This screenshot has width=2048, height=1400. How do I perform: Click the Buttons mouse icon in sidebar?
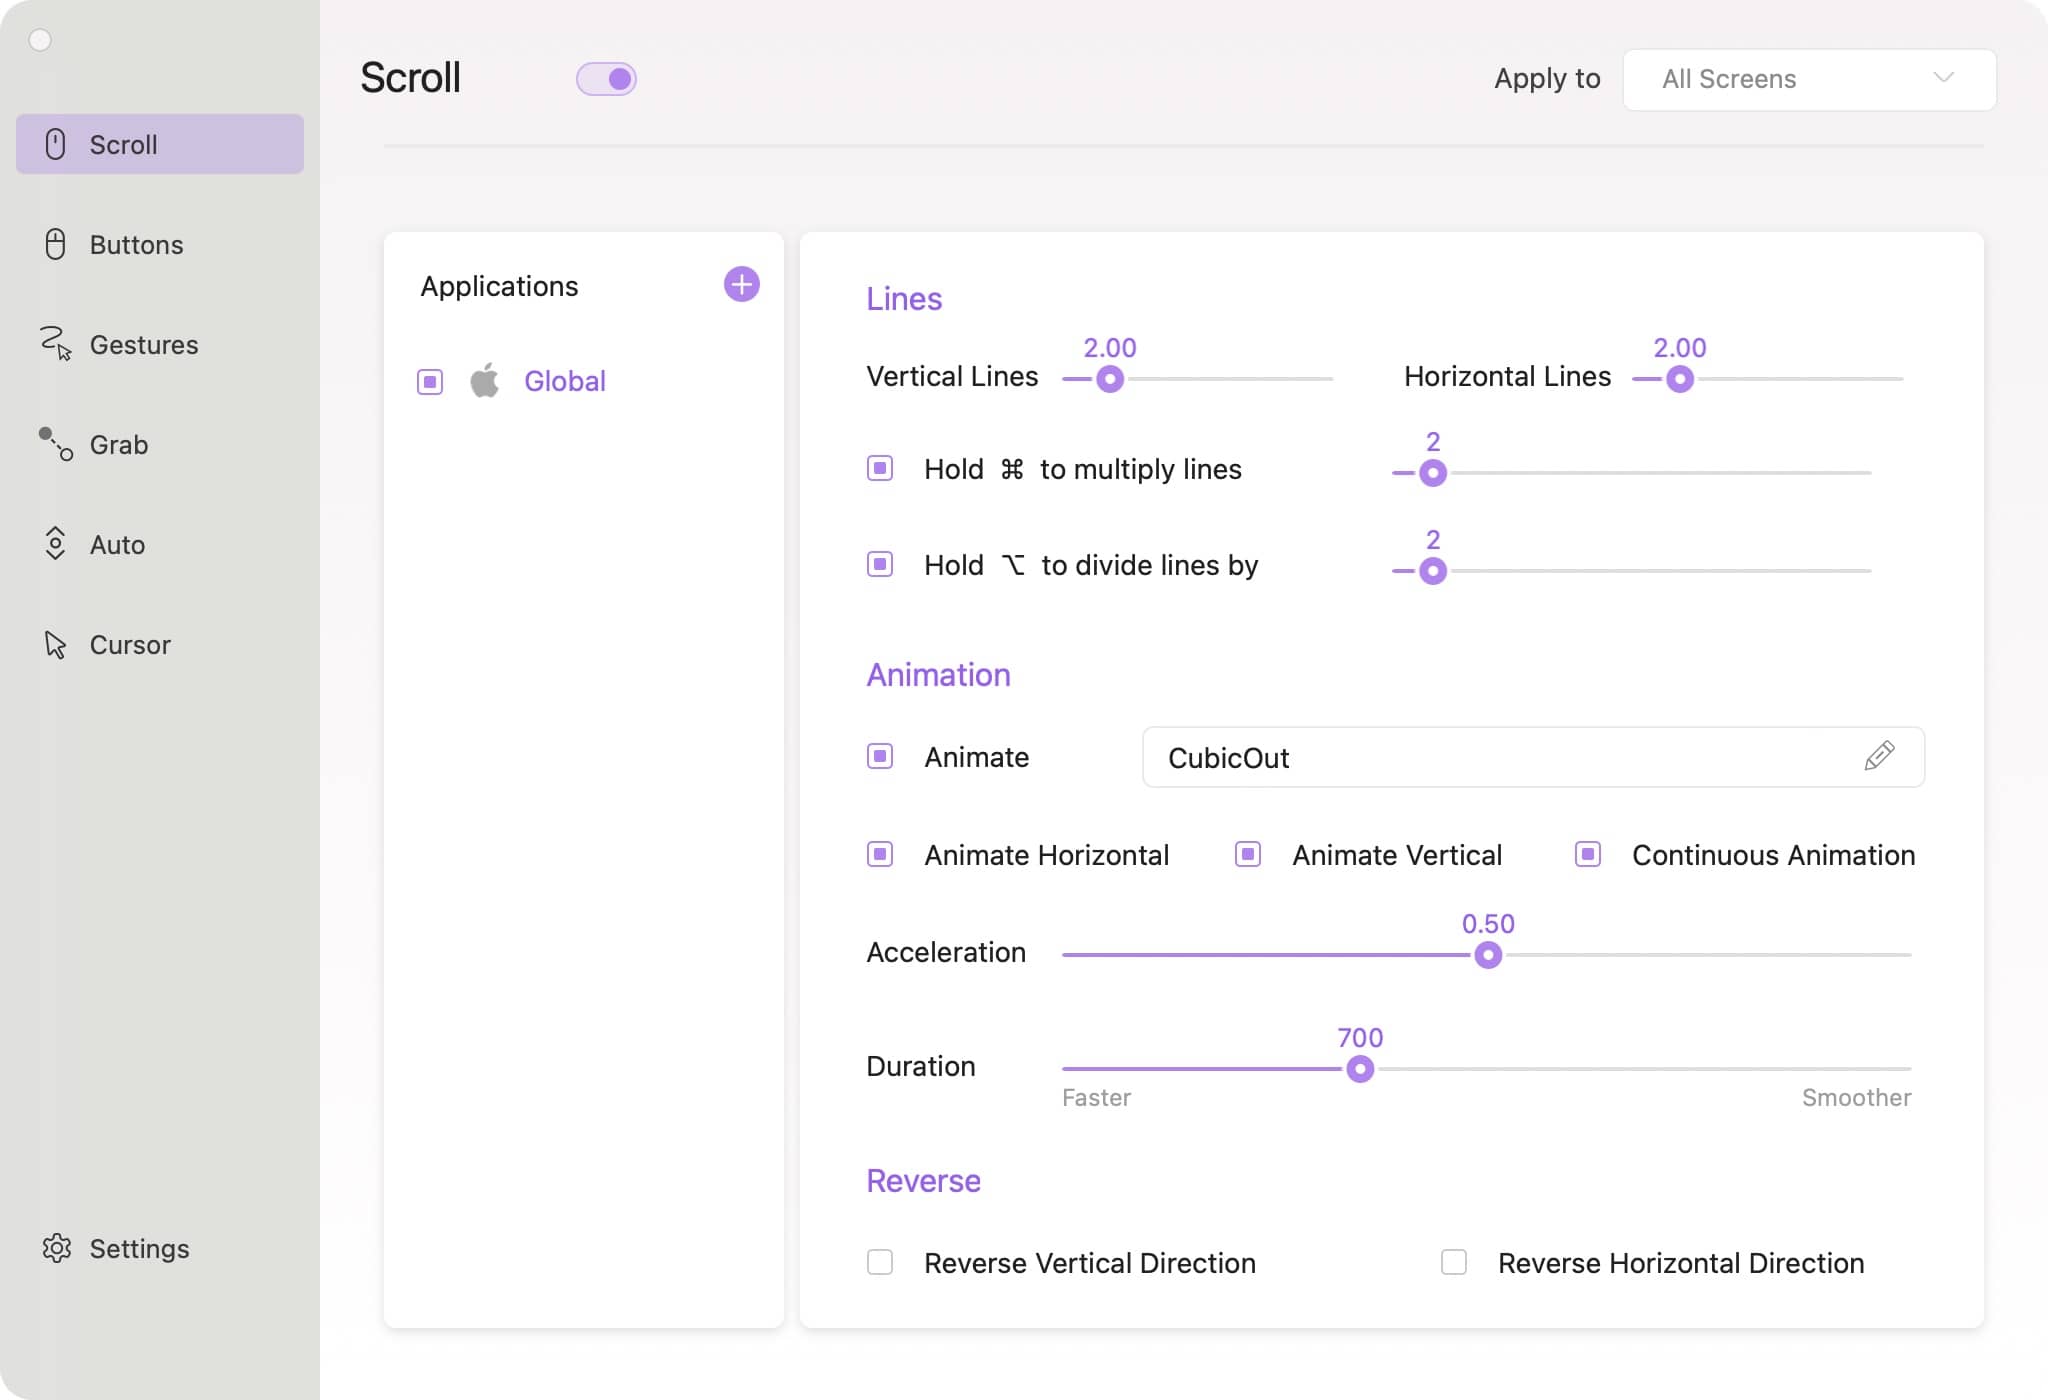click(x=56, y=244)
